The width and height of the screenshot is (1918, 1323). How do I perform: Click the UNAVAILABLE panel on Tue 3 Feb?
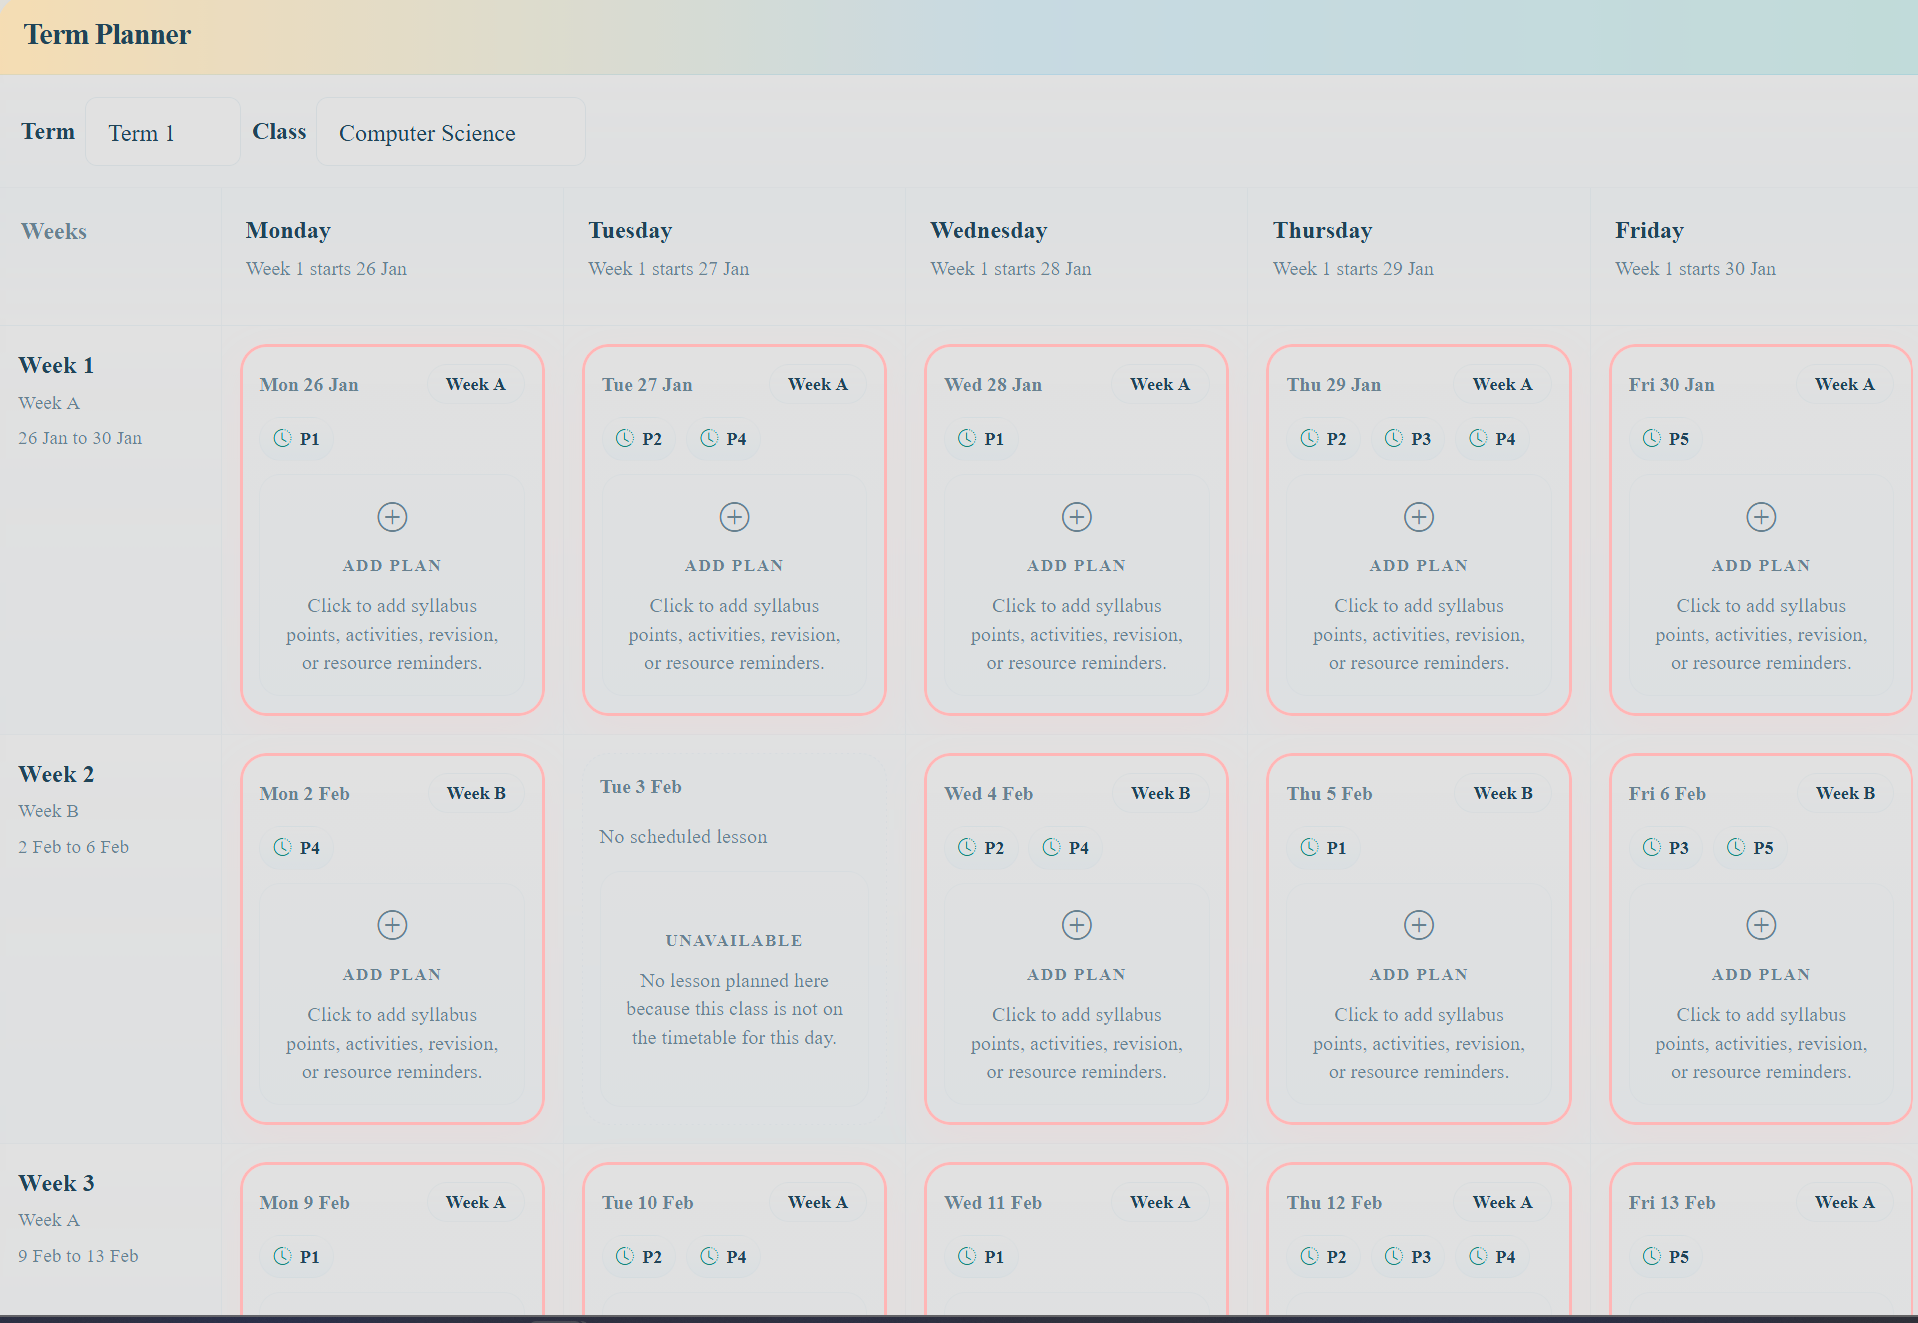[x=733, y=939]
